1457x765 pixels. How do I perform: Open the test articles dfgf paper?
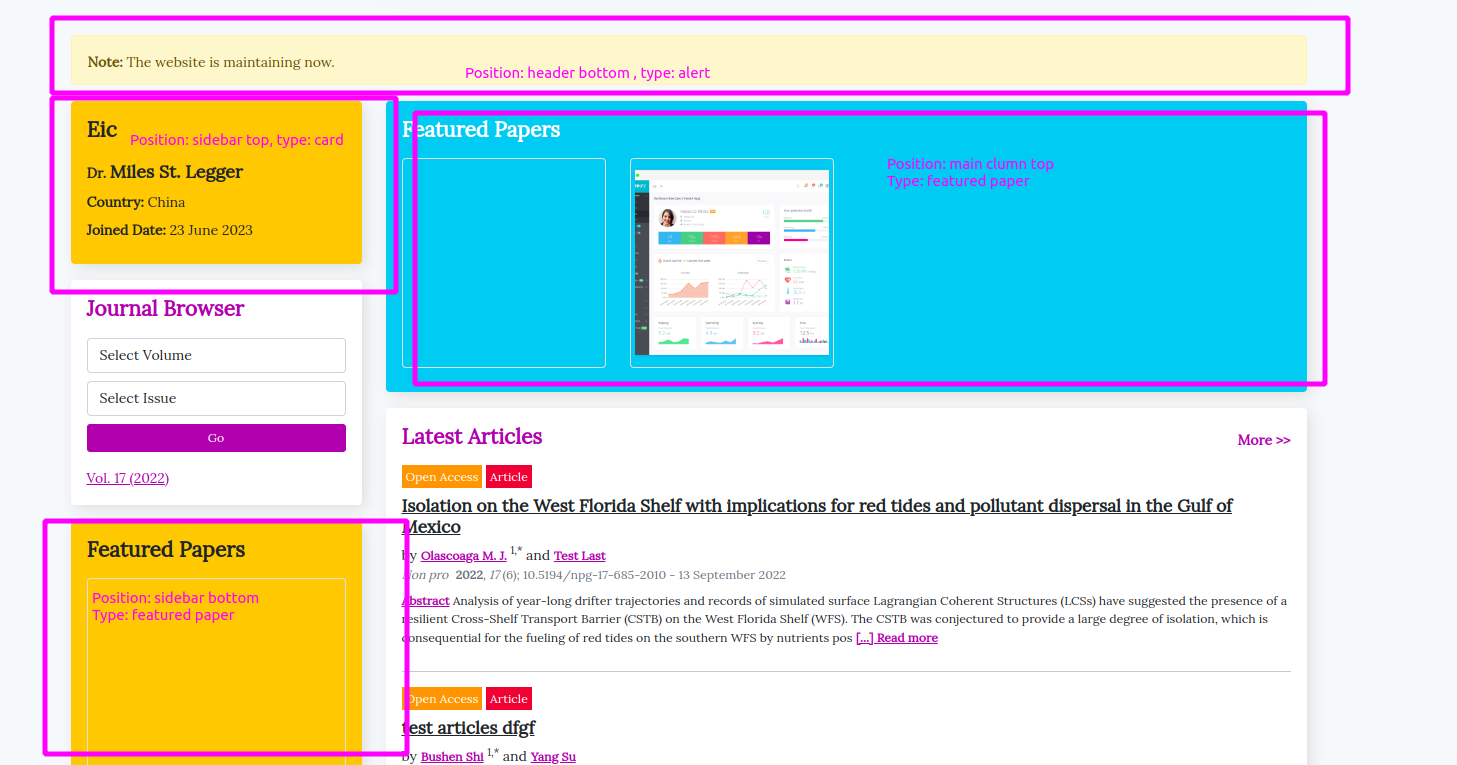click(x=467, y=727)
